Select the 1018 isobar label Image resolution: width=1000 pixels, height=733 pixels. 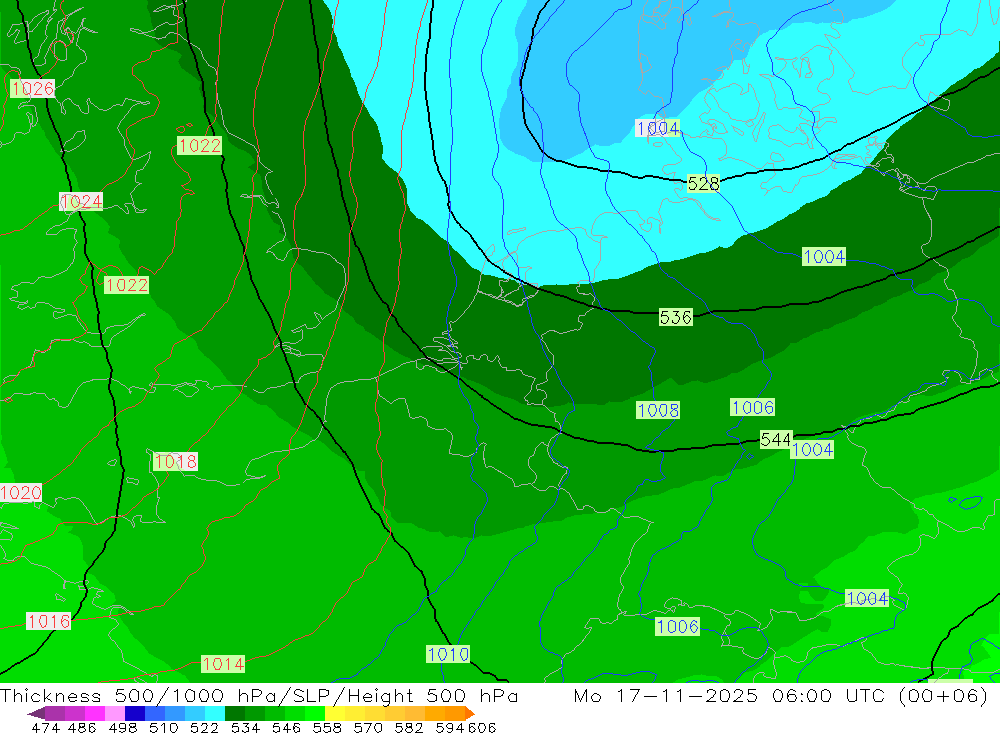coord(175,461)
